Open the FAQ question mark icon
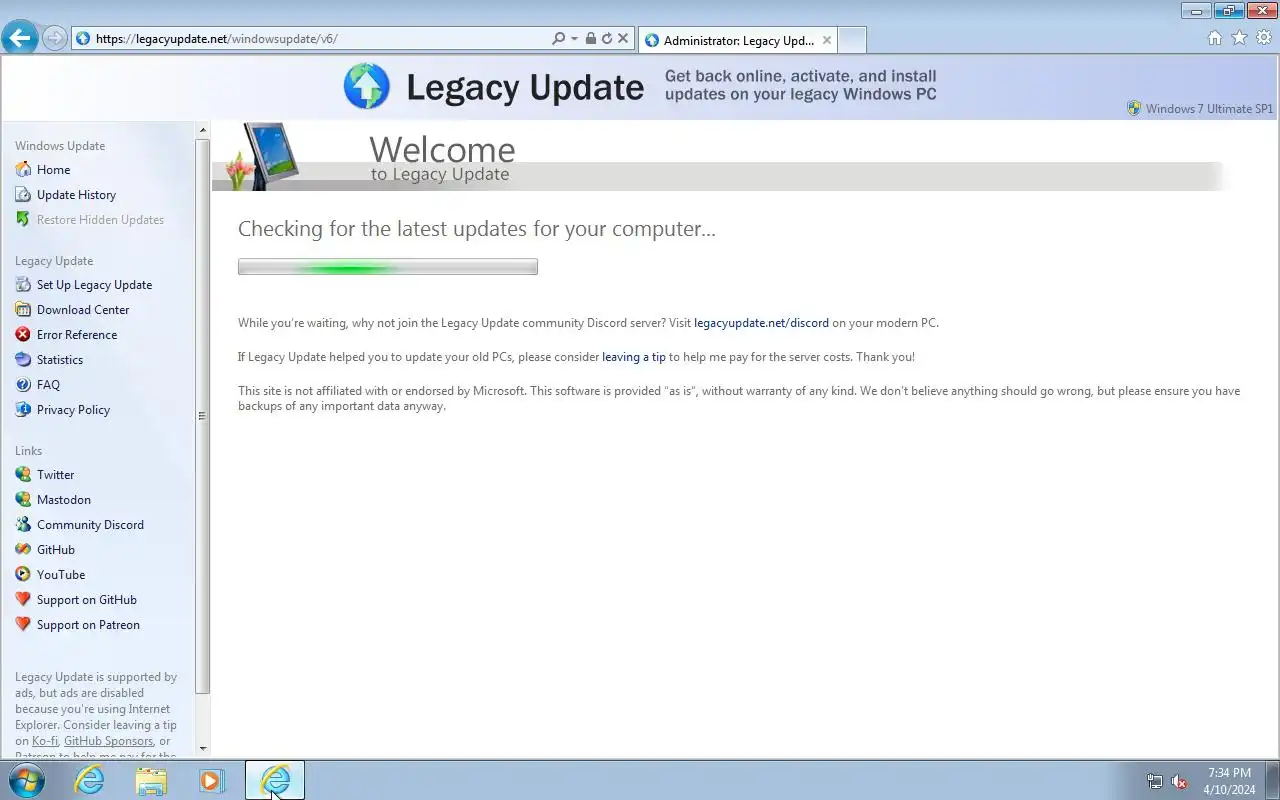The width and height of the screenshot is (1280, 800). (x=23, y=384)
